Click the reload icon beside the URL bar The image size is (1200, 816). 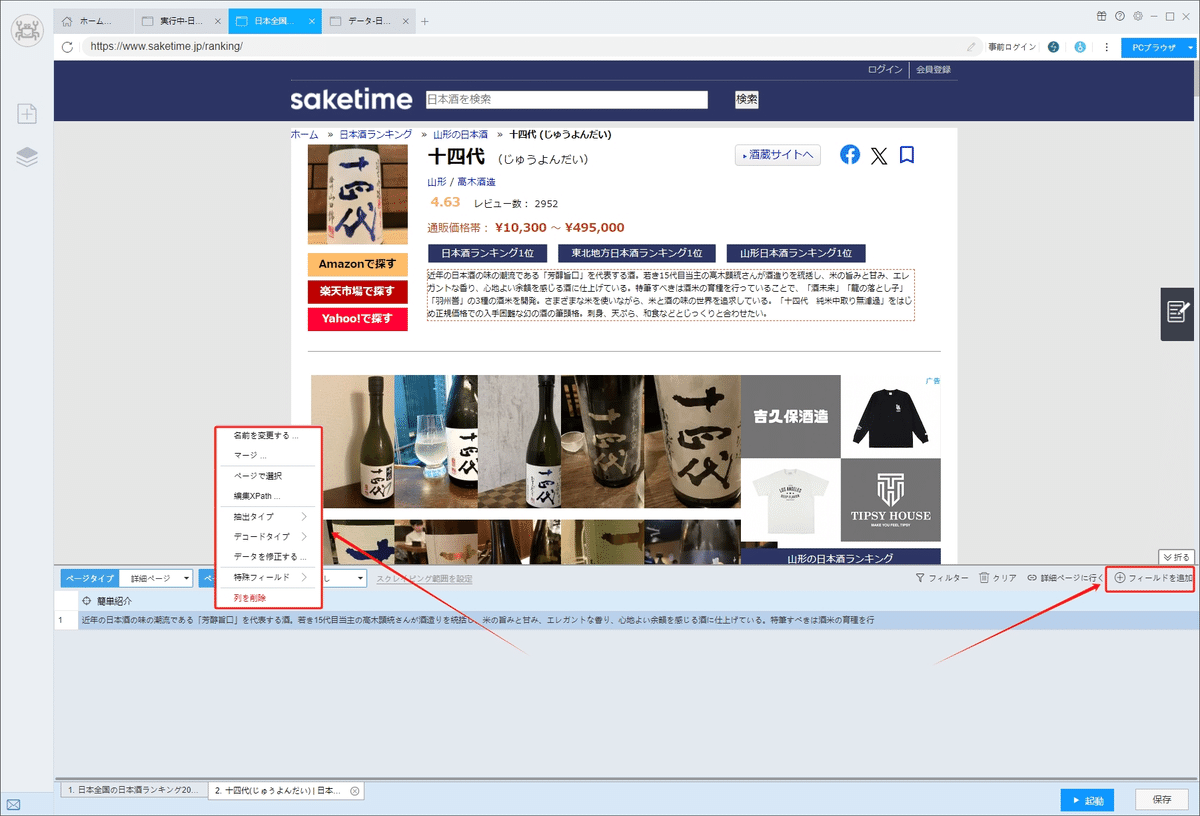[x=67, y=46]
